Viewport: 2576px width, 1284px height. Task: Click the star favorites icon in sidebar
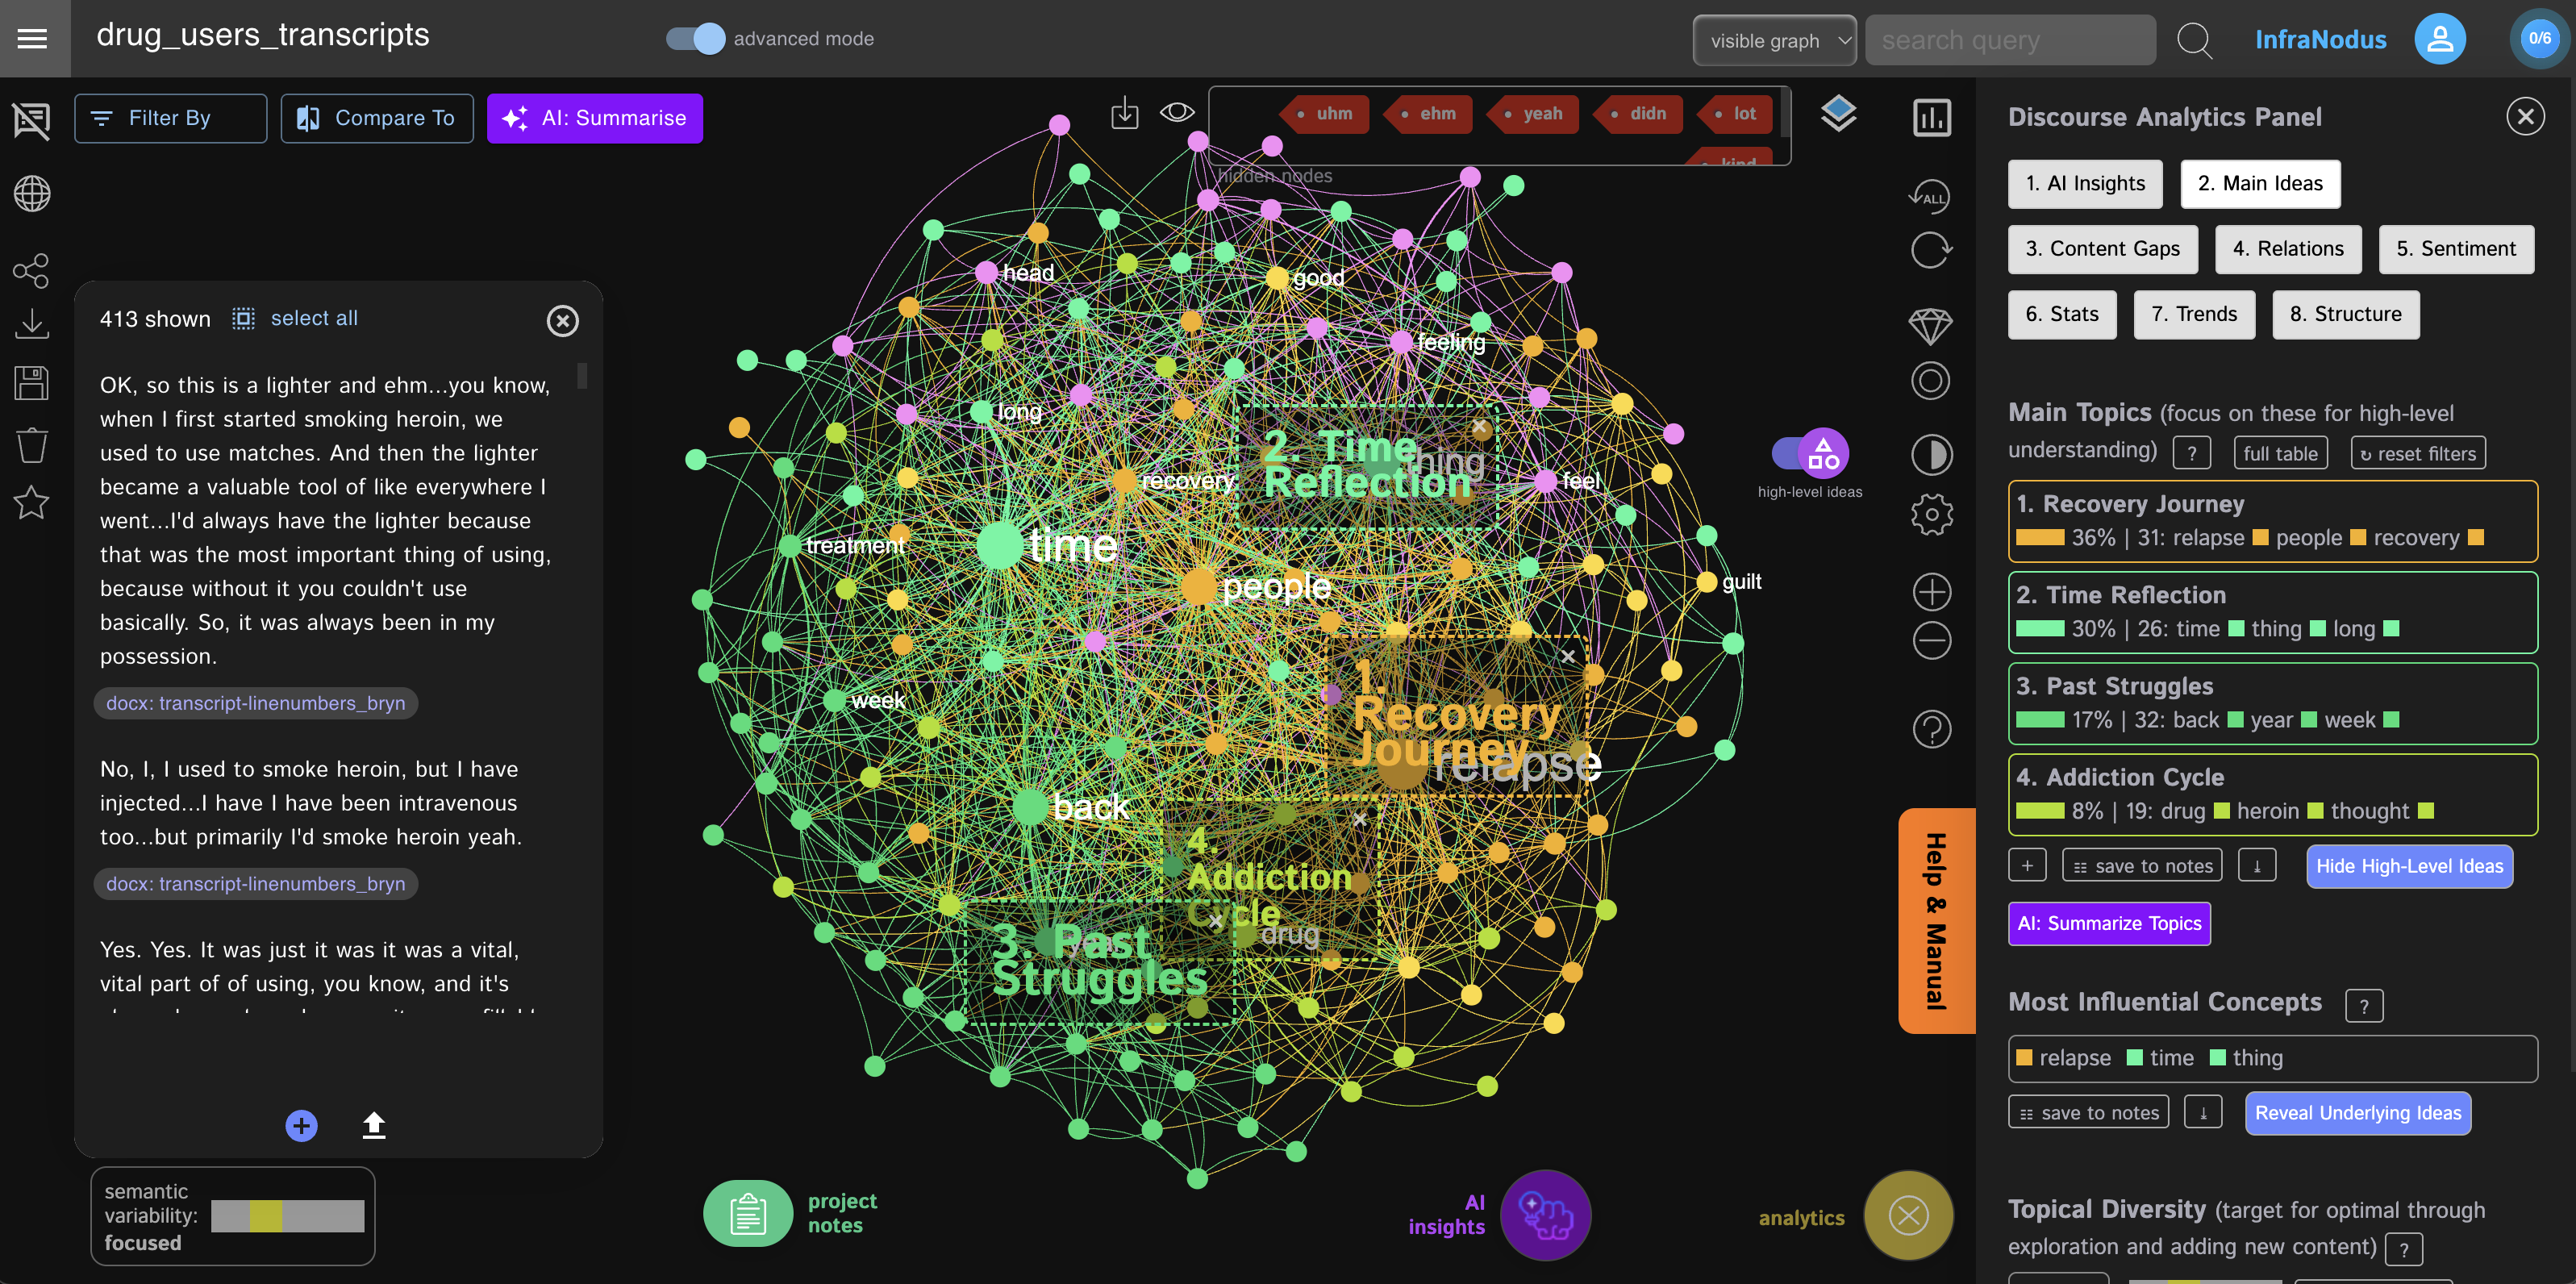pos(32,502)
